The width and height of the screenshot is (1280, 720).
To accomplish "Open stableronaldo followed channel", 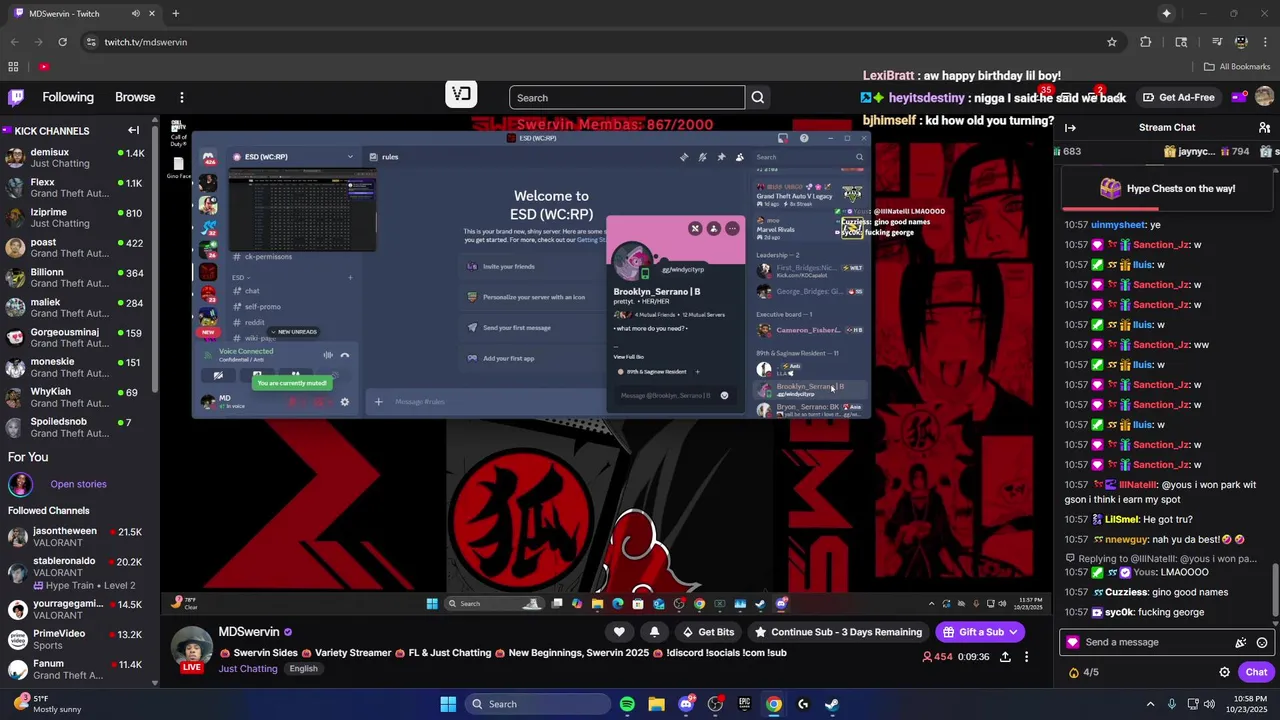I will (76, 573).
